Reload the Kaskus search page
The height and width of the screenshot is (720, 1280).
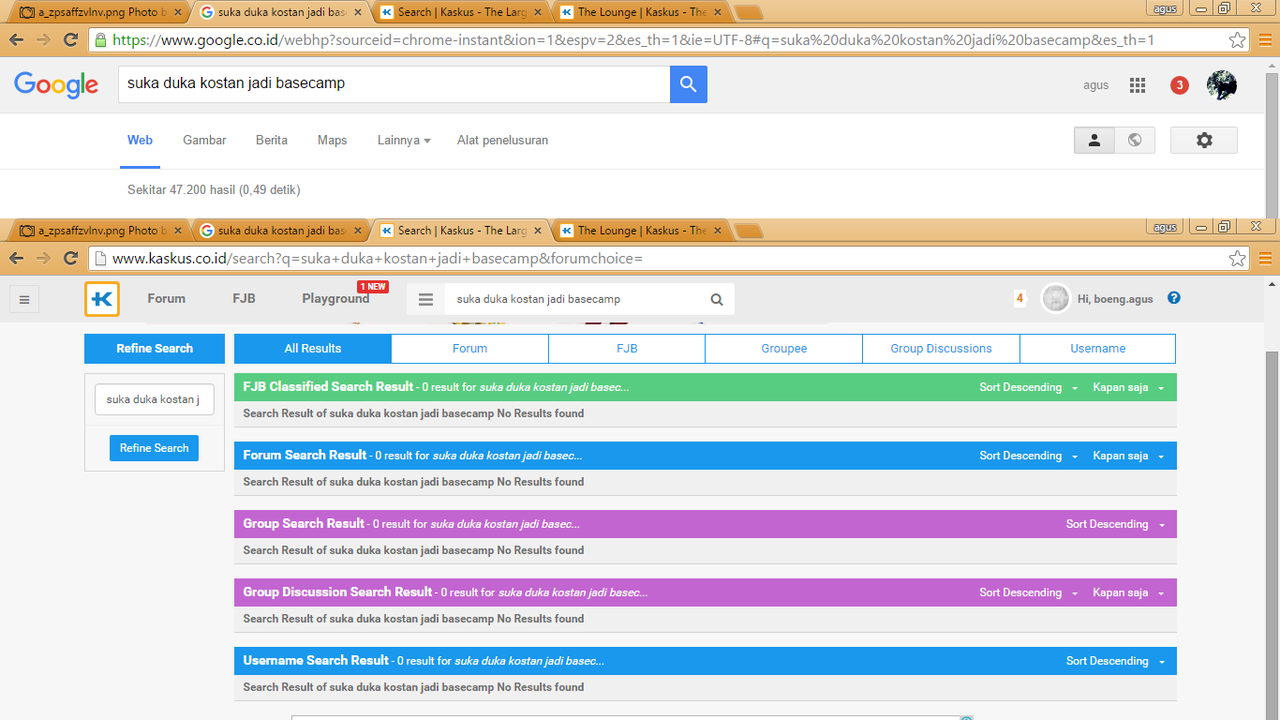[70, 258]
